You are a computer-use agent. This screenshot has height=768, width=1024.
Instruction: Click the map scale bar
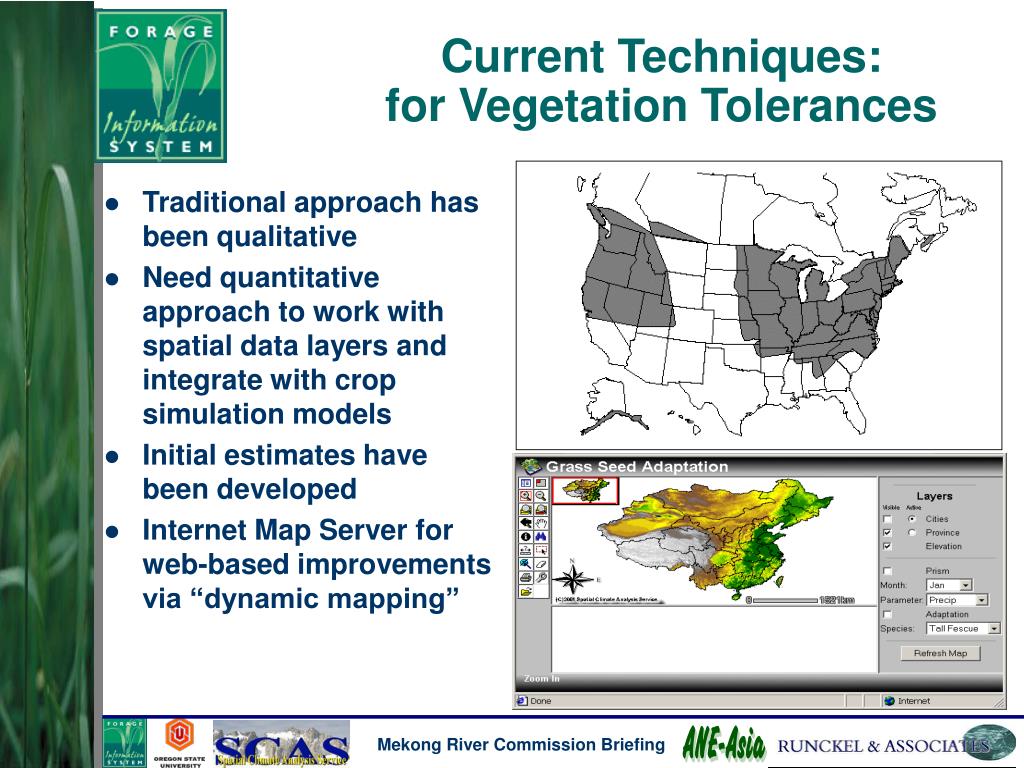pos(801,600)
